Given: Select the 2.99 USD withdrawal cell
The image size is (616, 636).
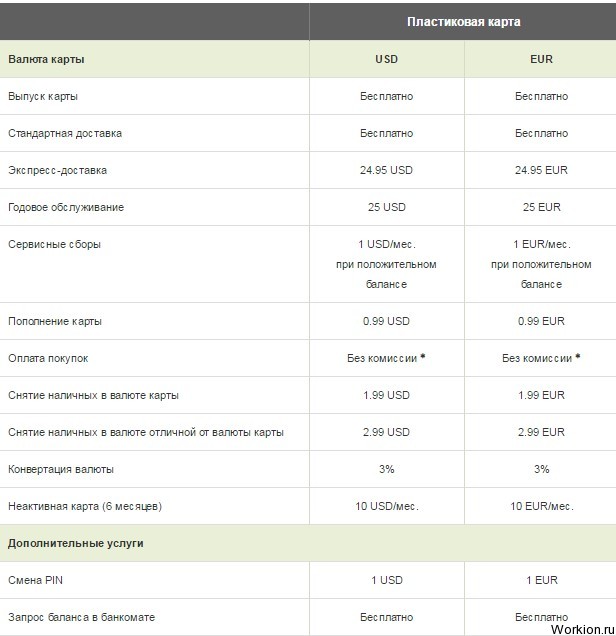Looking at the screenshot, I should (x=386, y=432).
